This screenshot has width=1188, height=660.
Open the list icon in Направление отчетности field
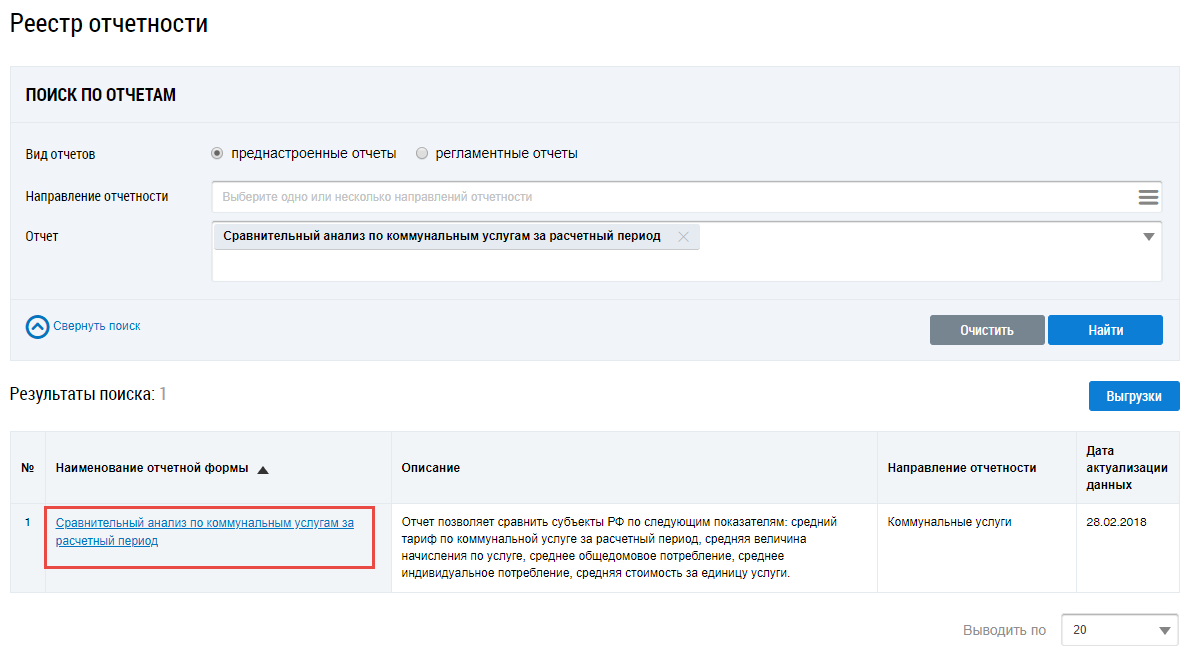click(x=1148, y=197)
